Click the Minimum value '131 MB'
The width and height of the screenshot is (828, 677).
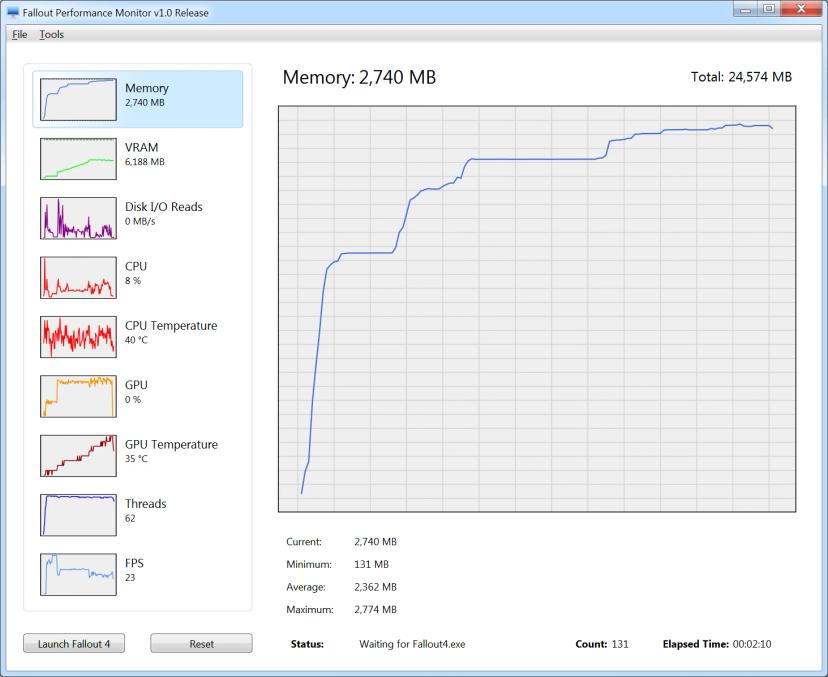pyautogui.click(x=371, y=565)
